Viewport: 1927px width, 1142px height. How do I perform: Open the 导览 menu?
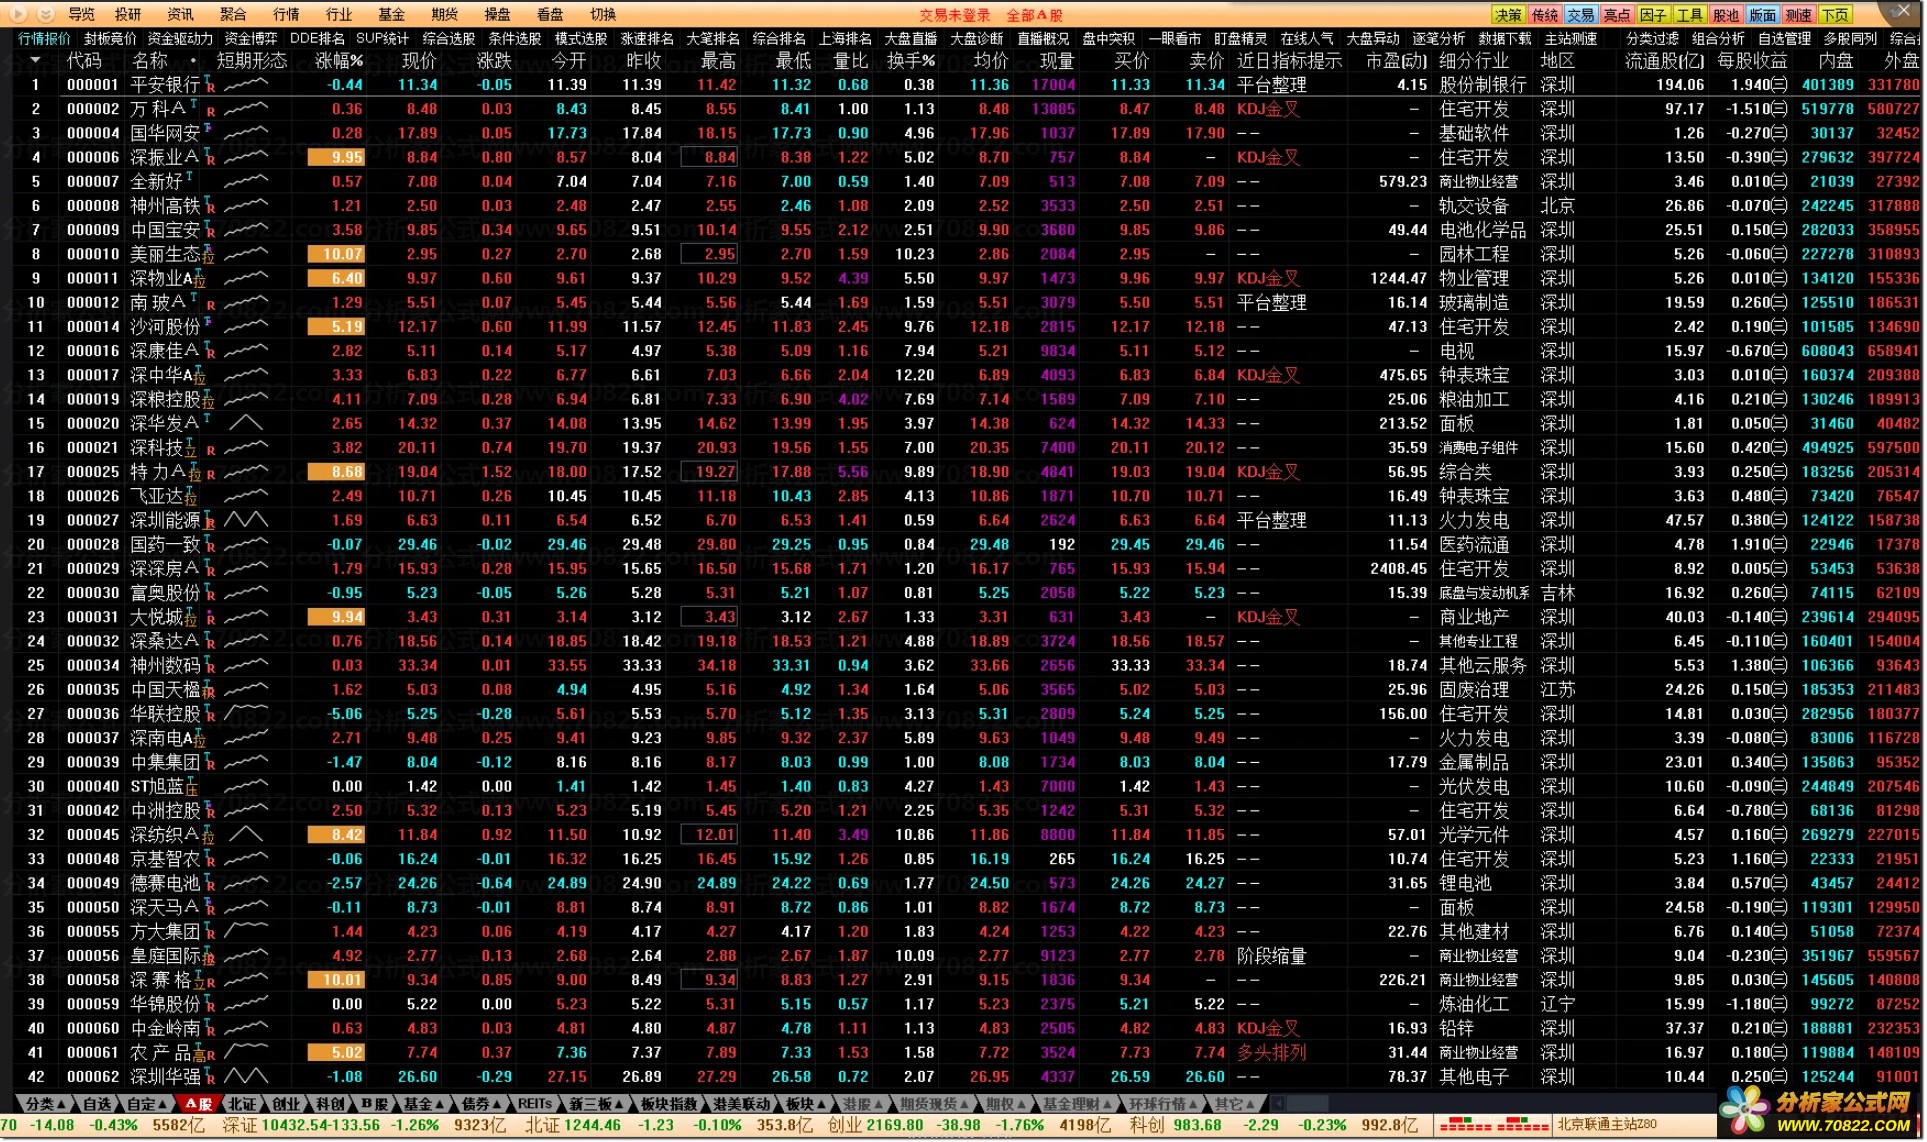pyautogui.click(x=81, y=14)
